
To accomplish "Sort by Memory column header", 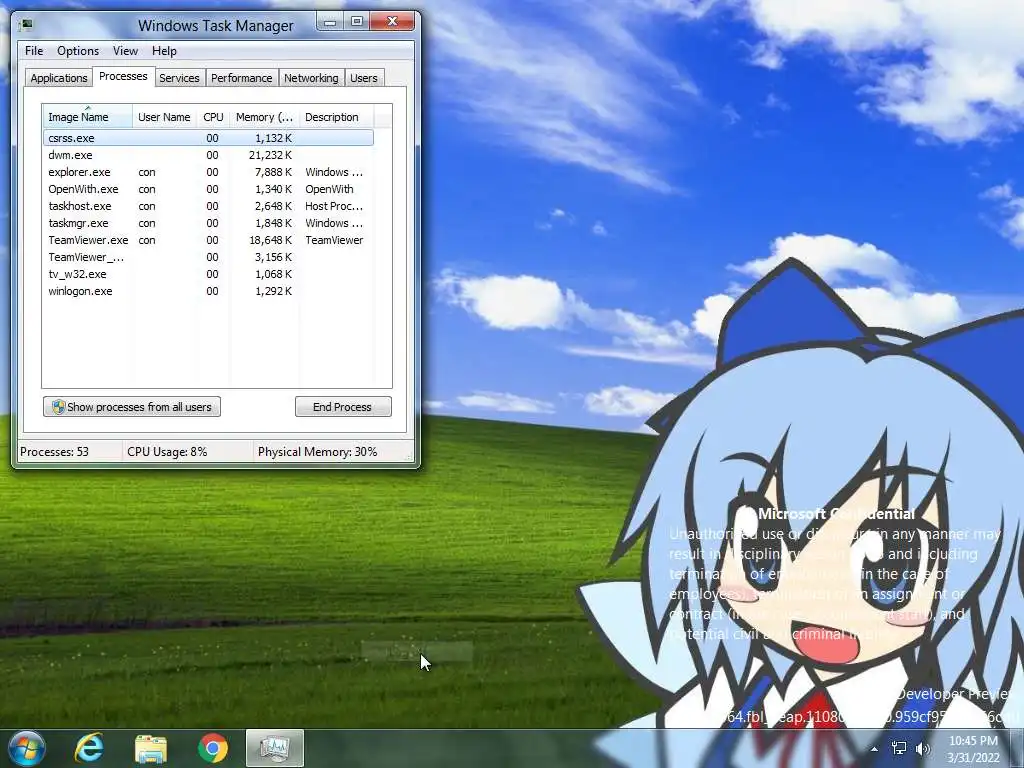I will 264,117.
